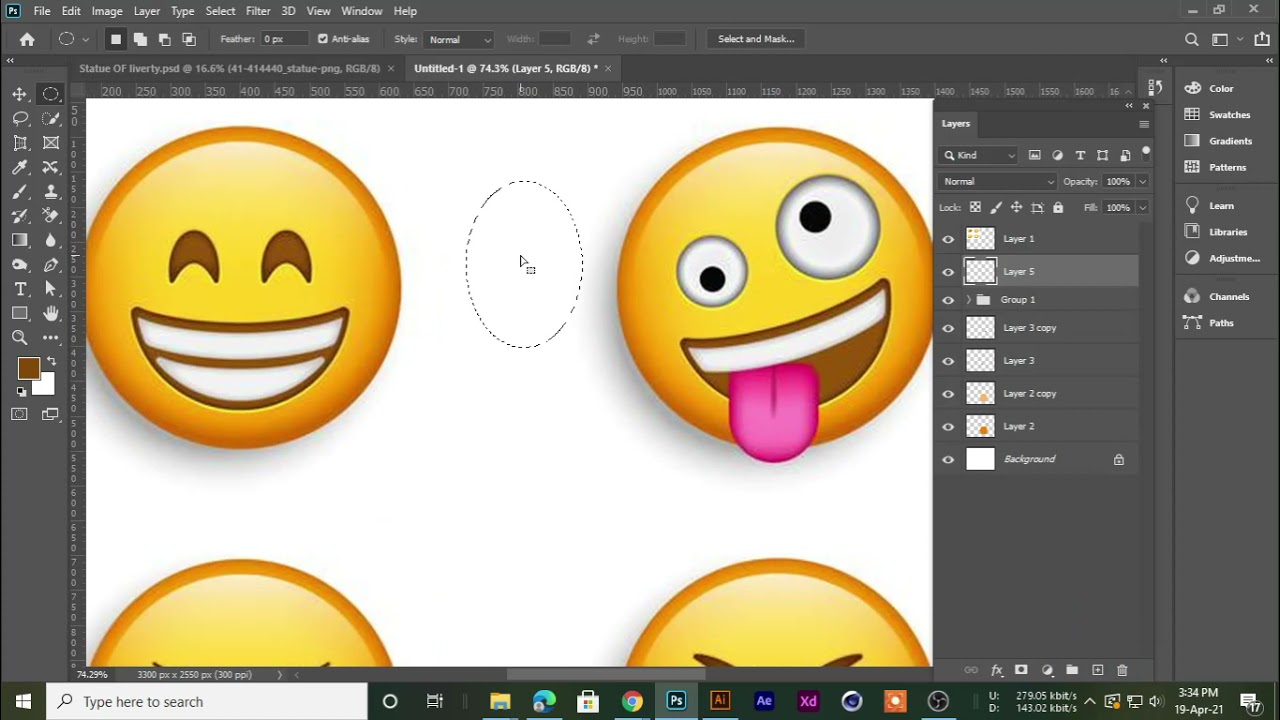
Task: Choose Add to Selection mode
Action: click(x=140, y=39)
